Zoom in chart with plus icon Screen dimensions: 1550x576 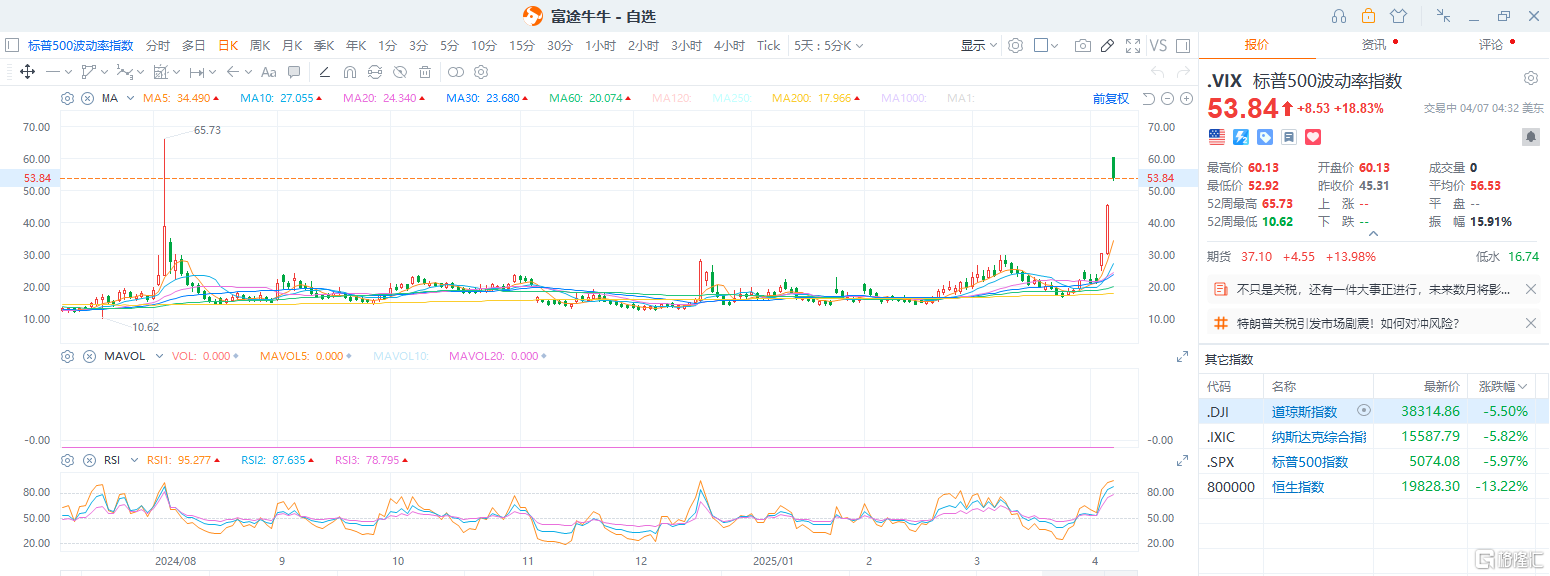pyautogui.click(x=1186, y=98)
